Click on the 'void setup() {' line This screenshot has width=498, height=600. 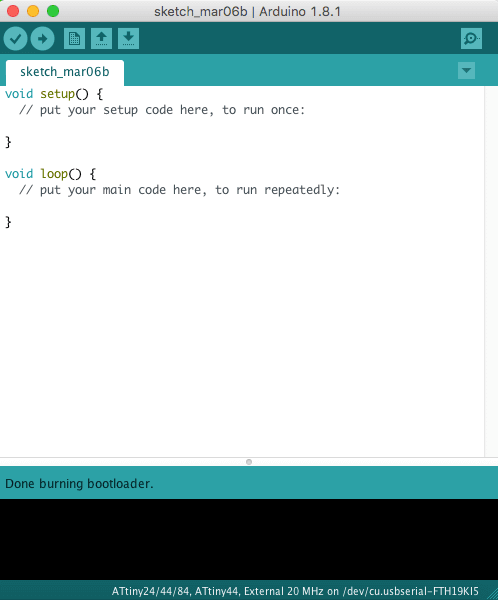54,94
